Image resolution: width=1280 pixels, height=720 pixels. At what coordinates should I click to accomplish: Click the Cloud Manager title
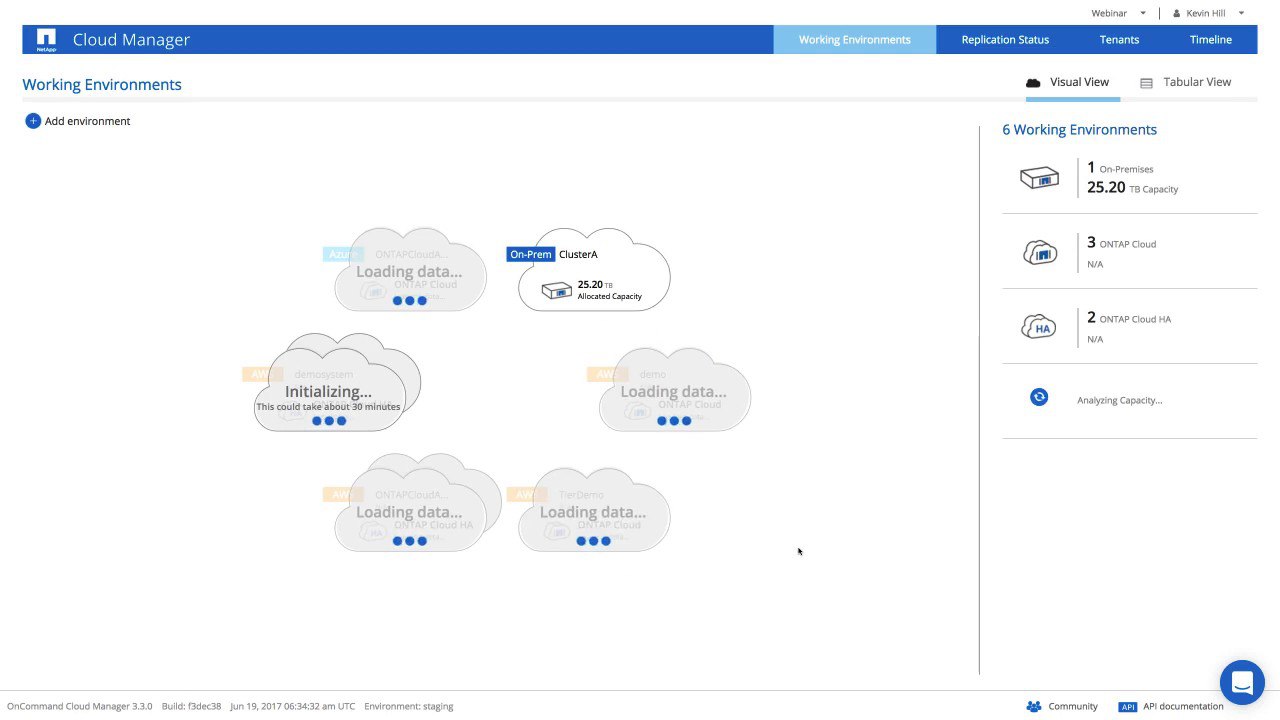click(x=131, y=40)
